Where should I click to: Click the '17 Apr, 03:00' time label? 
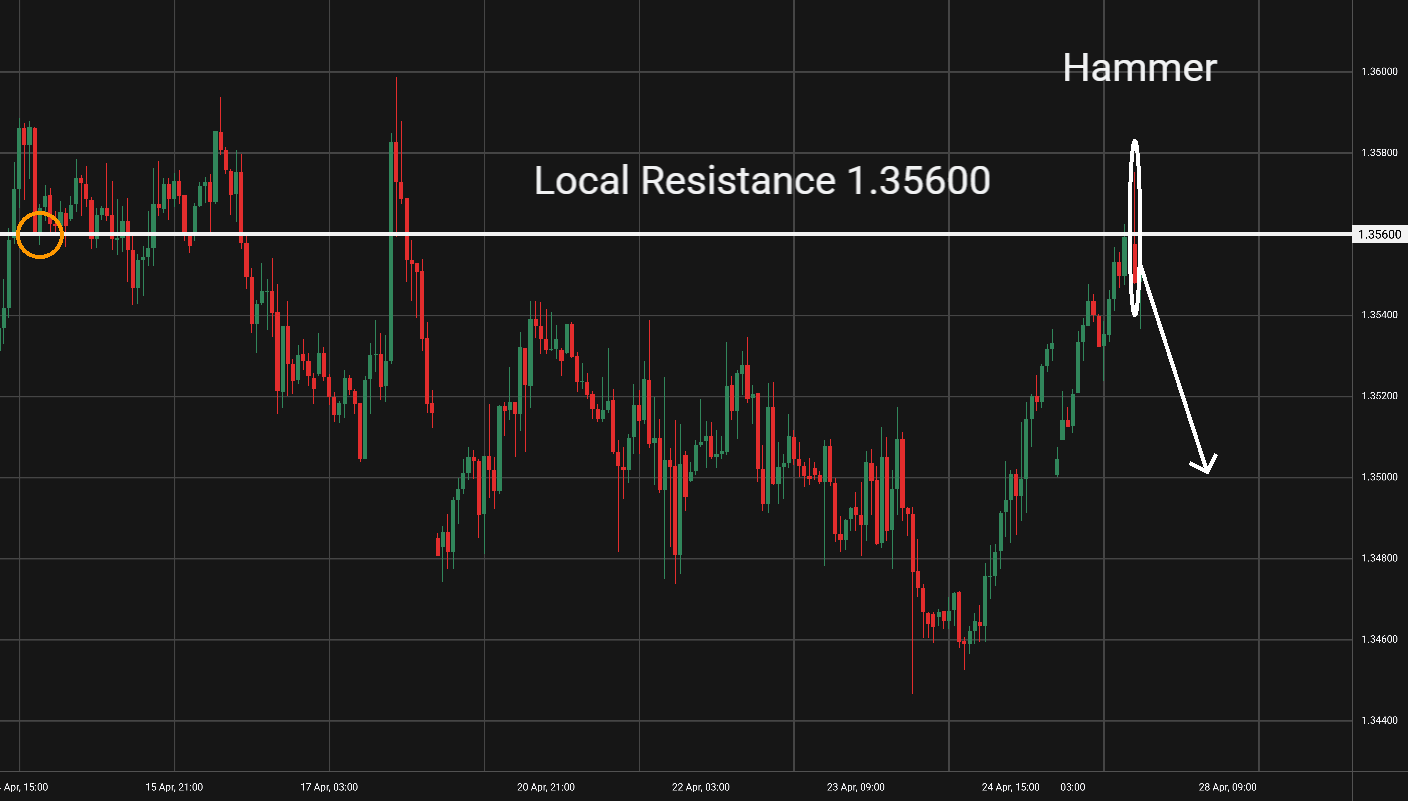[329, 787]
